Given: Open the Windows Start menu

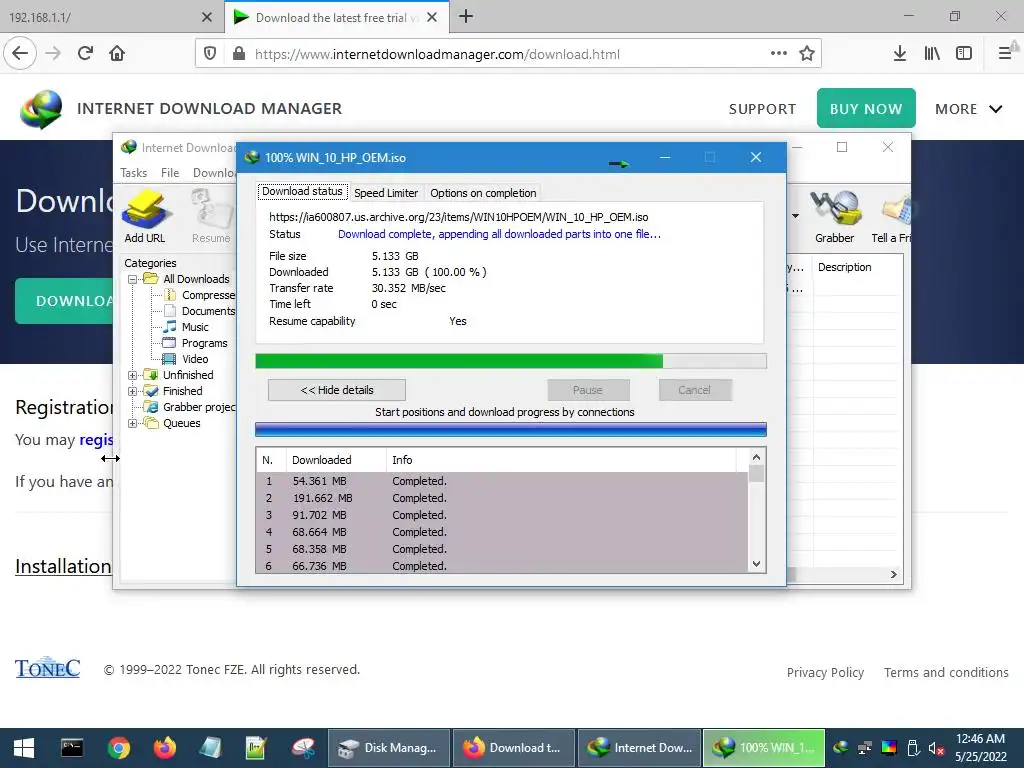Looking at the screenshot, I should [24, 748].
